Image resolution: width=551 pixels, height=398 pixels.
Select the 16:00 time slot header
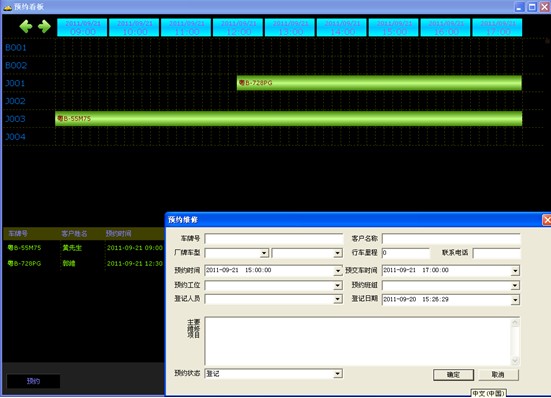446,27
